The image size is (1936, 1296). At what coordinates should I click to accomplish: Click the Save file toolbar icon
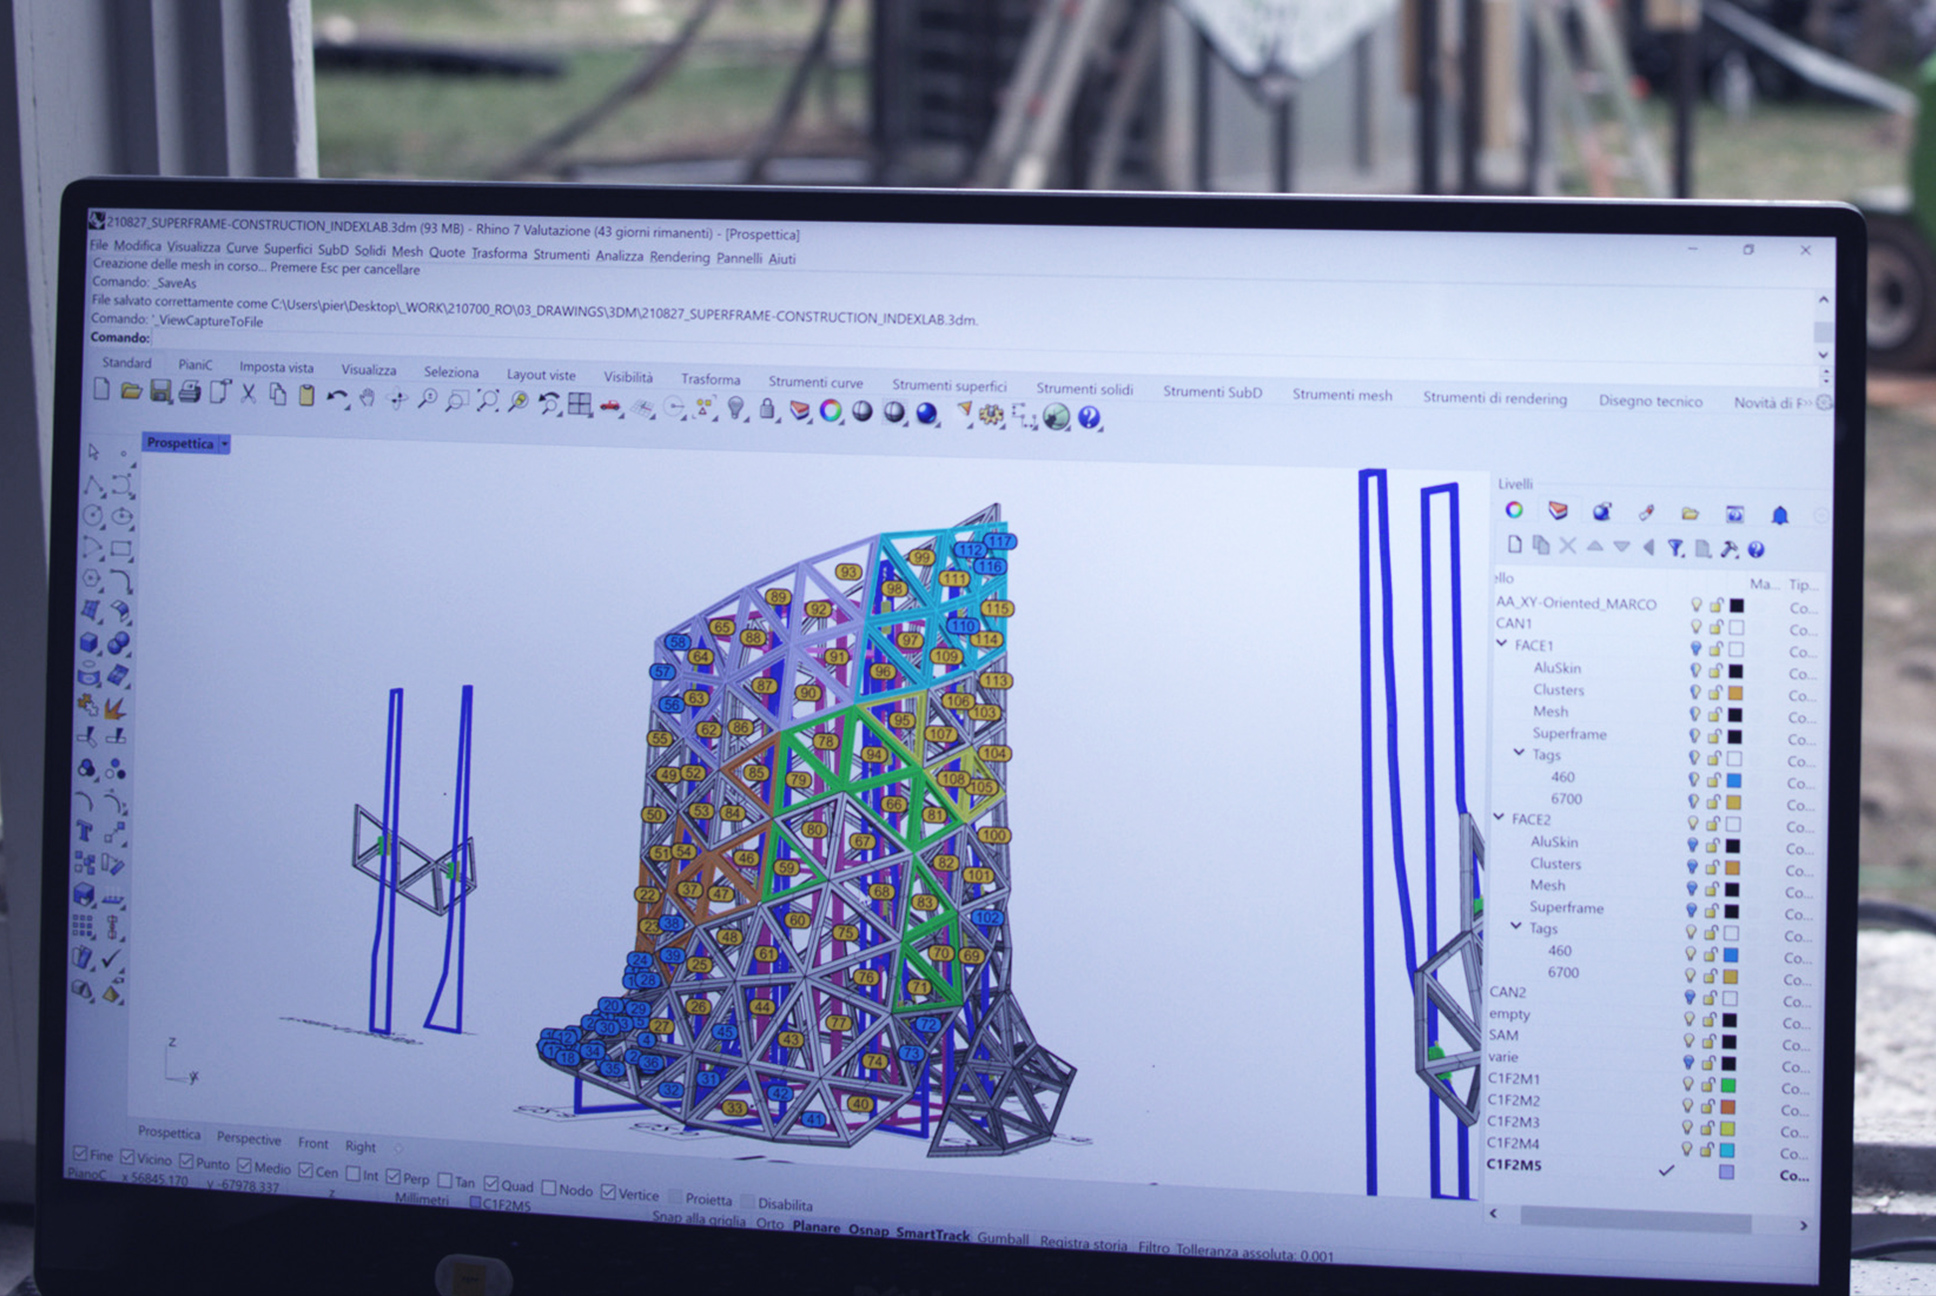160,392
